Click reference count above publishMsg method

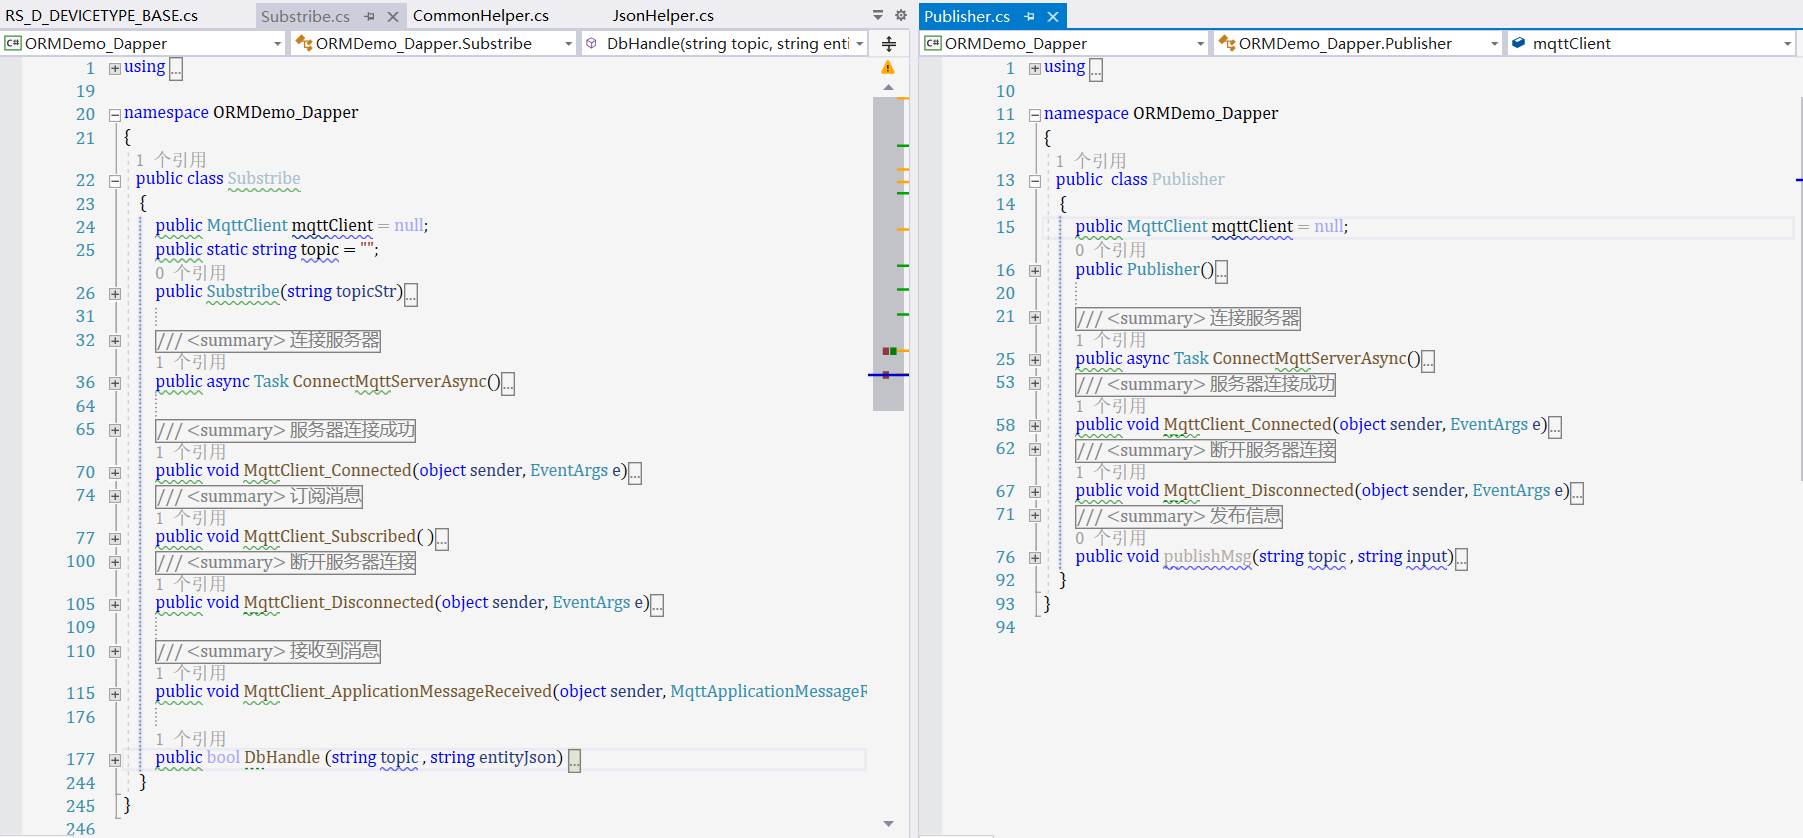(1111, 538)
